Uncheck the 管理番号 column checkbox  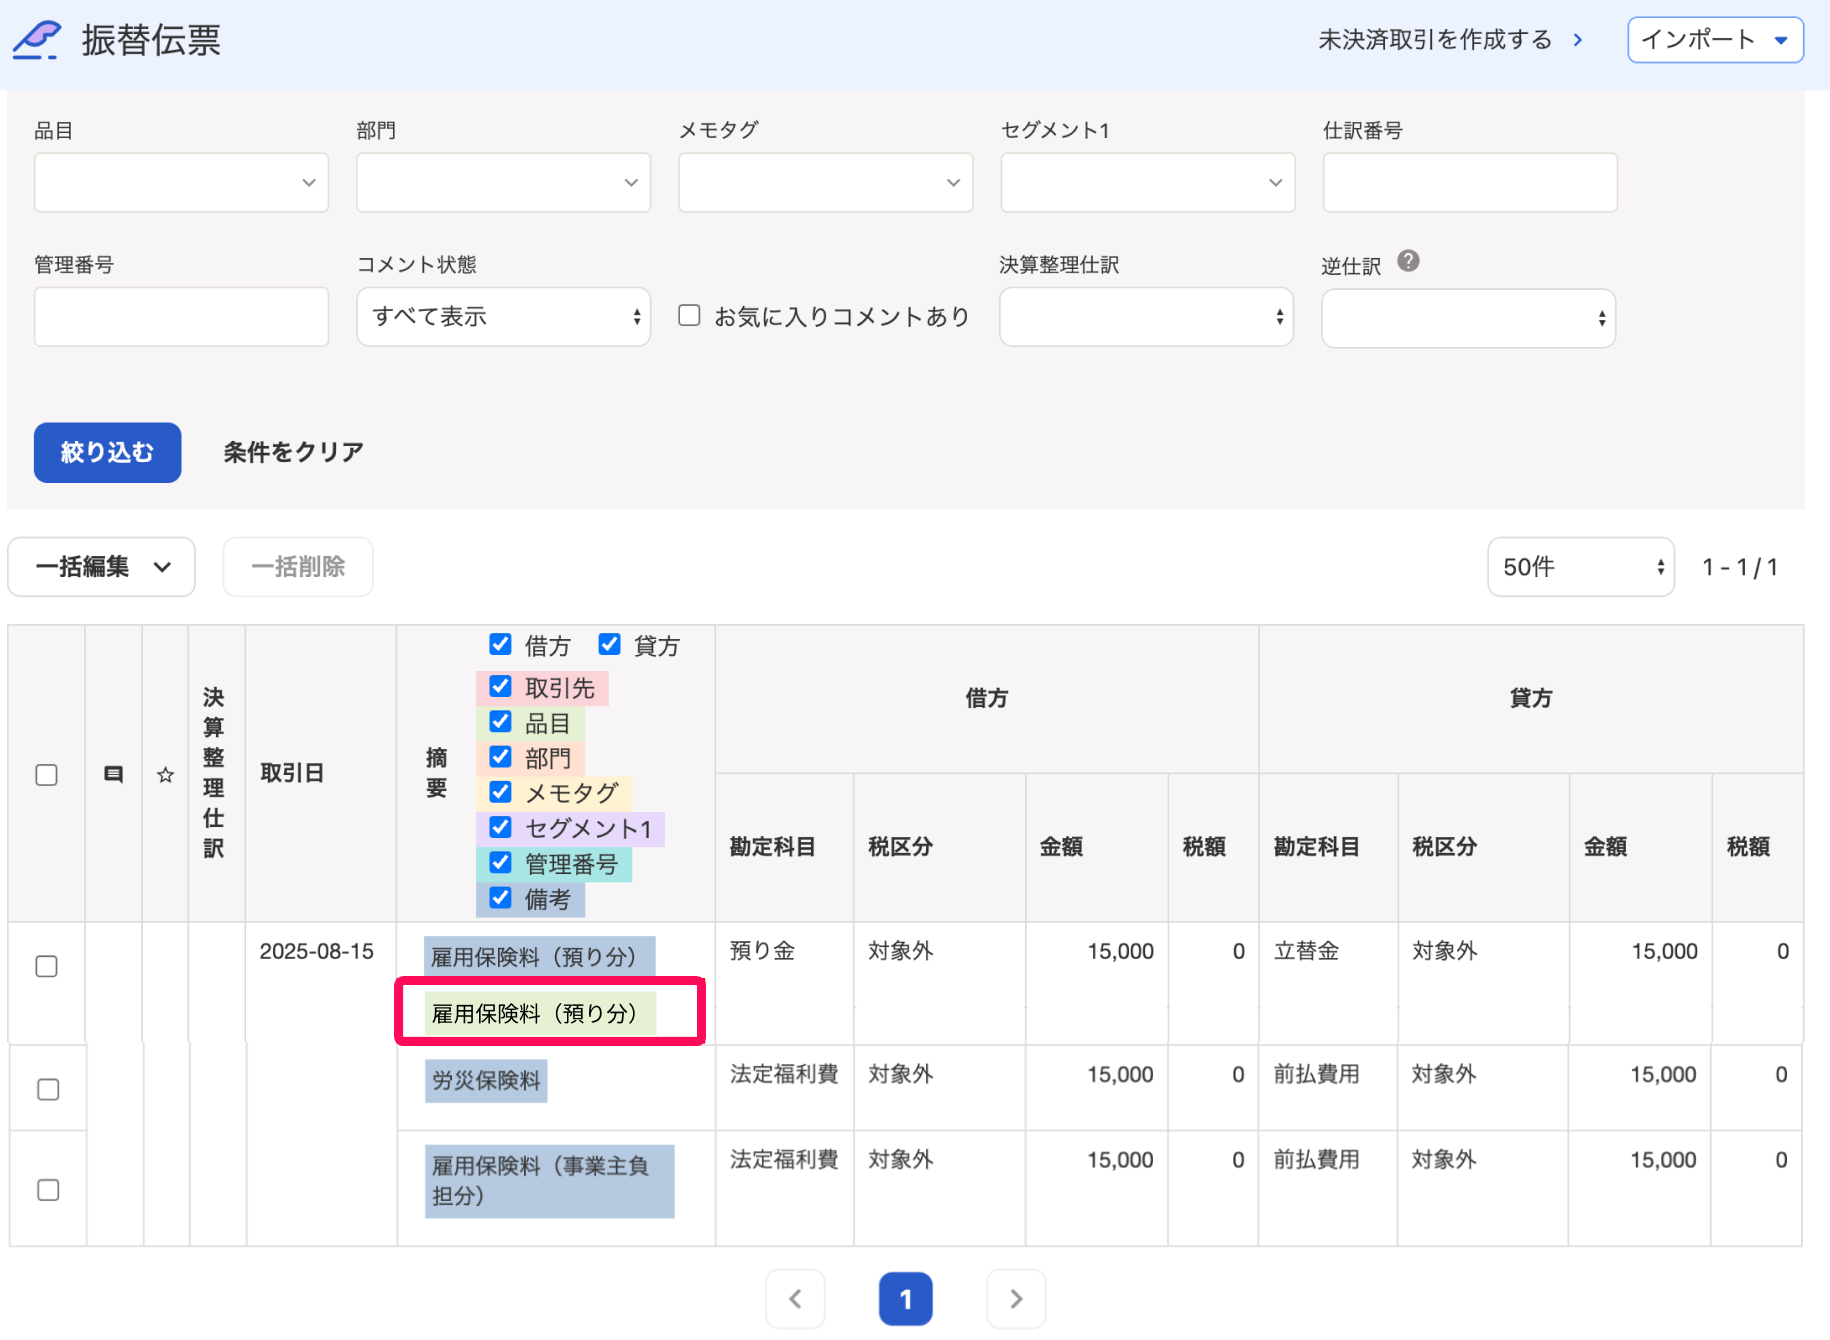[x=500, y=862]
